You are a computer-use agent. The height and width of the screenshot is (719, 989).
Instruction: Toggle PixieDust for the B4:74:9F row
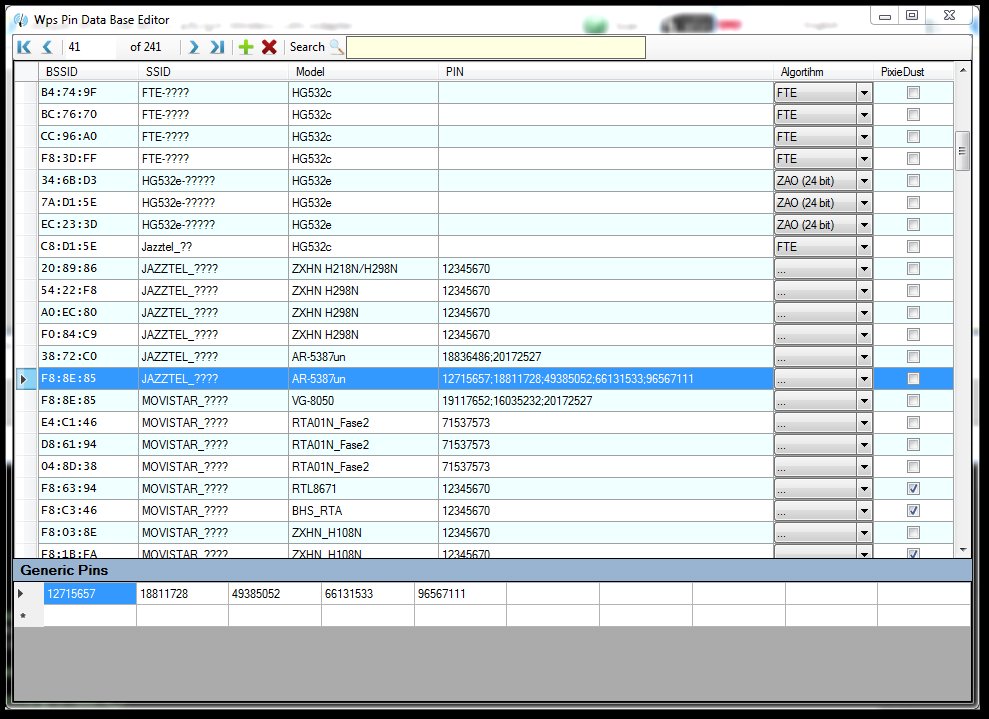click(913, 93)
